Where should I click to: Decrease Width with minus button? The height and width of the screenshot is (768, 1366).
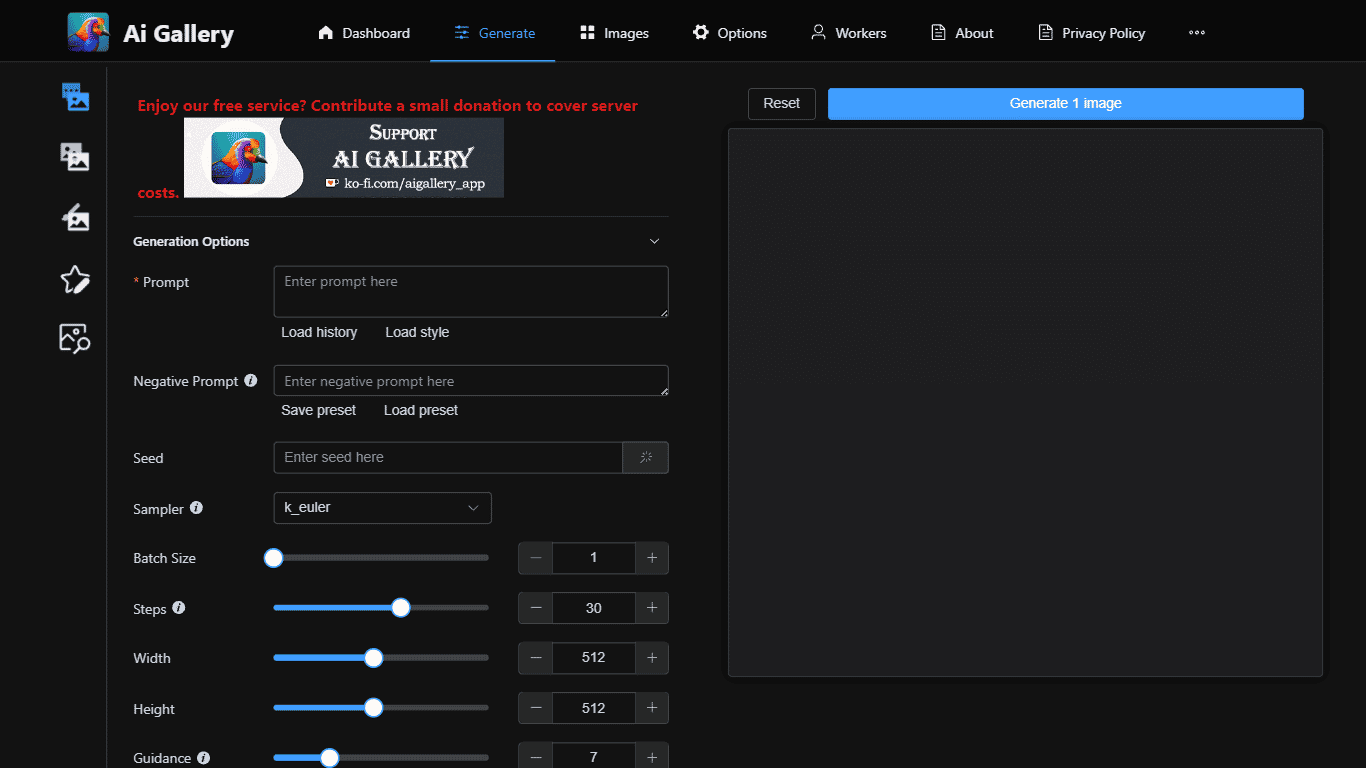(x=536, y=658)
